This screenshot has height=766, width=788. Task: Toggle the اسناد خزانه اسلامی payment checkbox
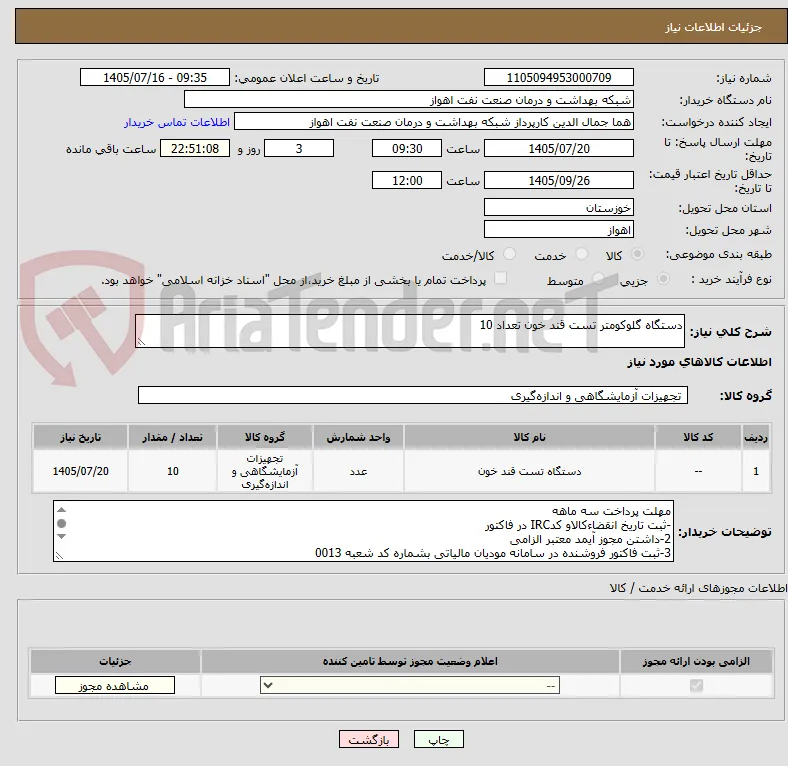coord(501,278)
